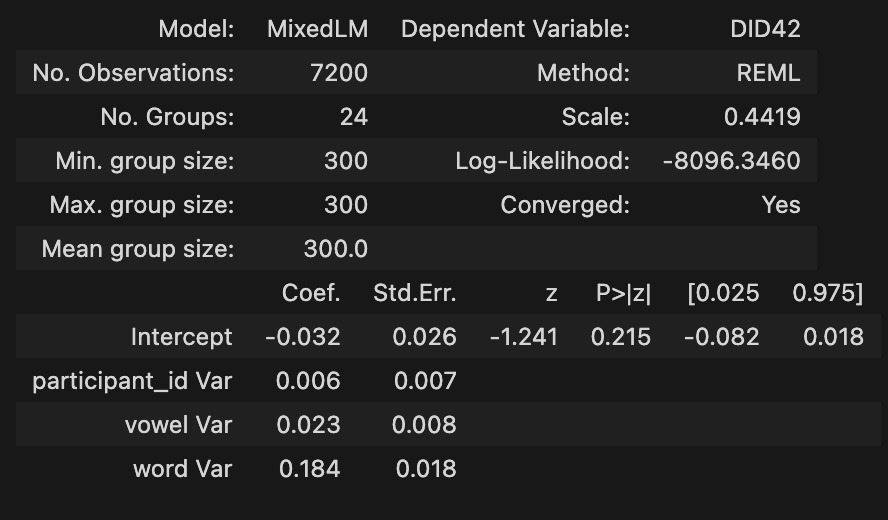
Task: Click the Log-Likelihood value -8096.3460
Action: (731, 161)
